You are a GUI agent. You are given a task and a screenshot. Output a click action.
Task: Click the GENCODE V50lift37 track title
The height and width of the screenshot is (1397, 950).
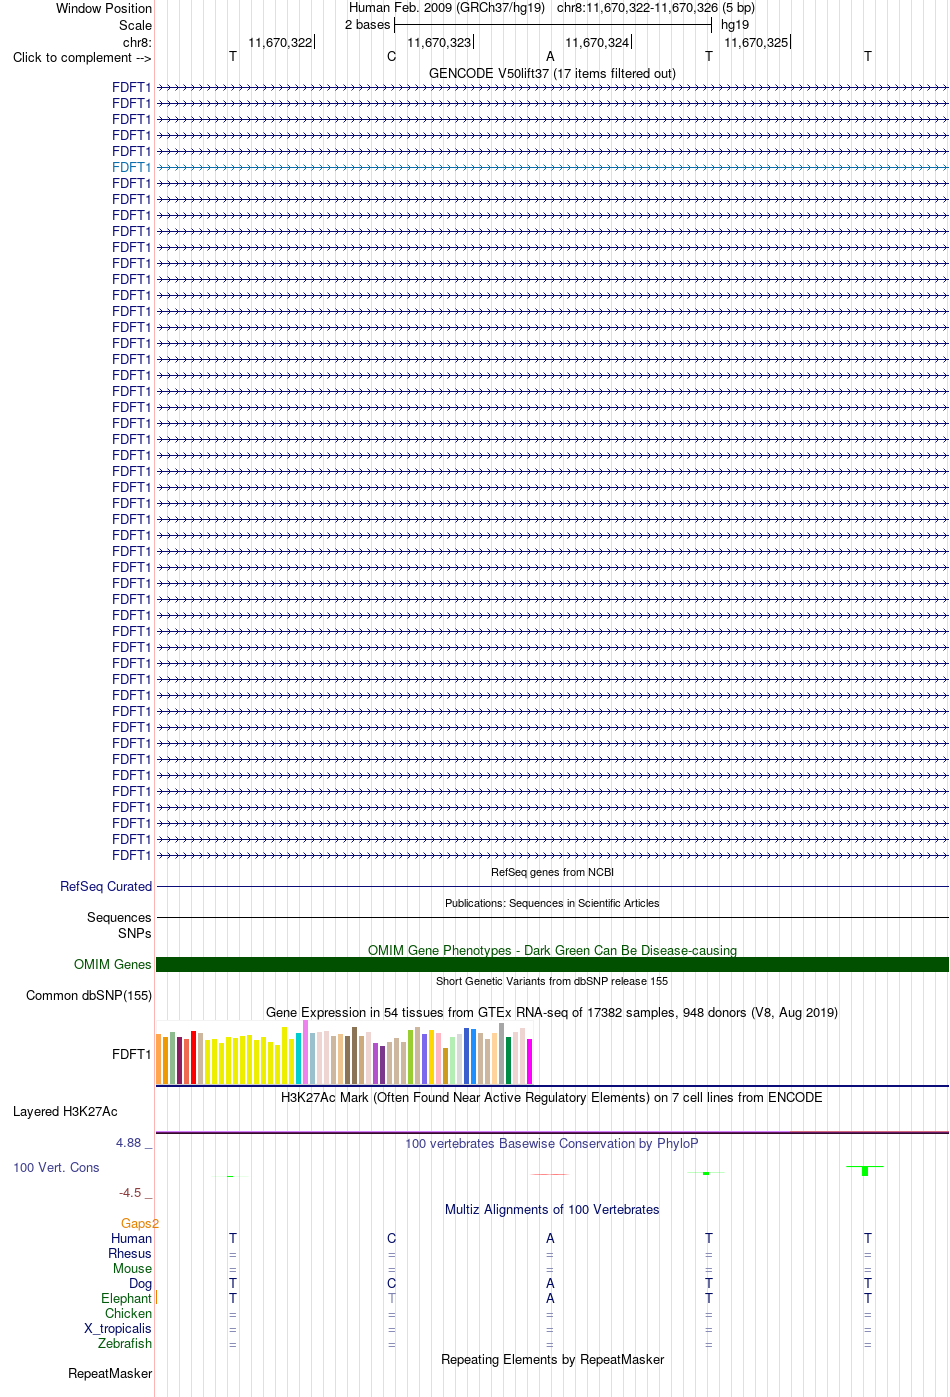click(552, 73)
